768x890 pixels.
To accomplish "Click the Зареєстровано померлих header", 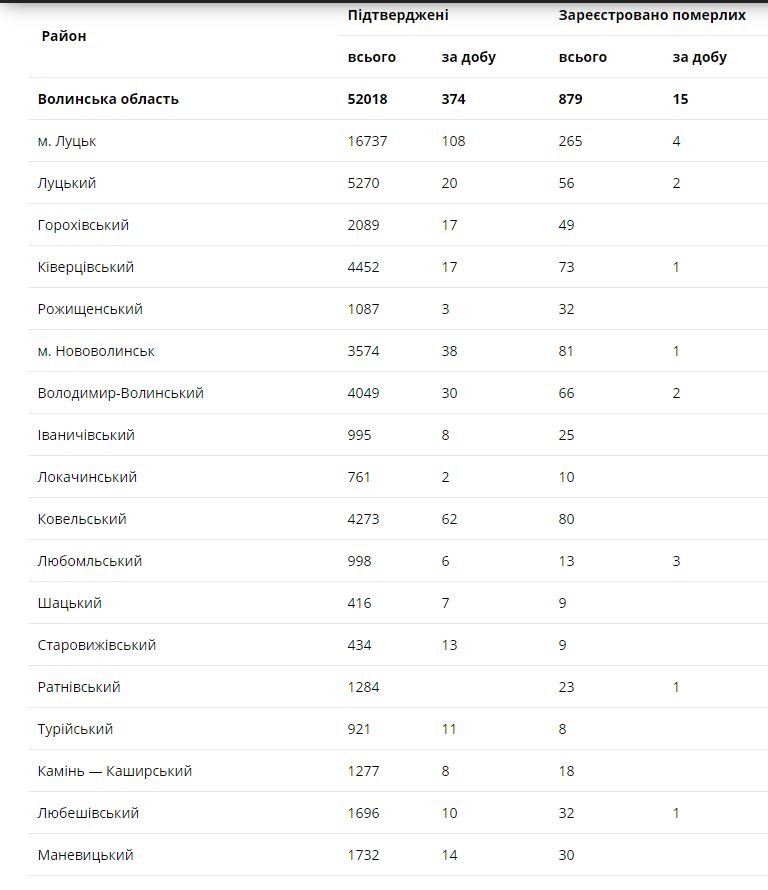I will (652, 15).
